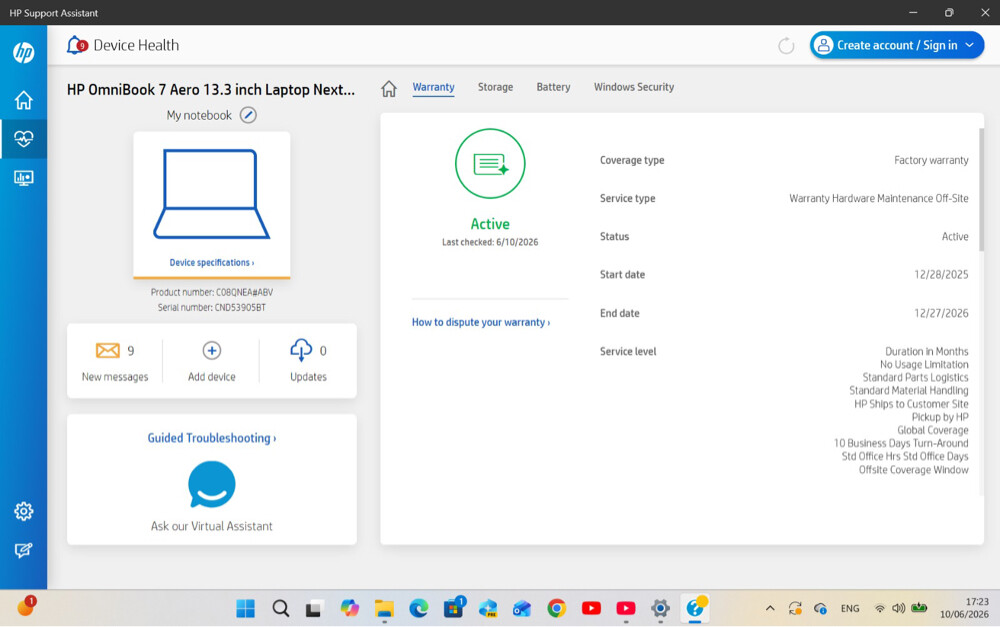Refresh device health with the circular arrow
This screenshot has width=1000, height=627.
[786, 46]
